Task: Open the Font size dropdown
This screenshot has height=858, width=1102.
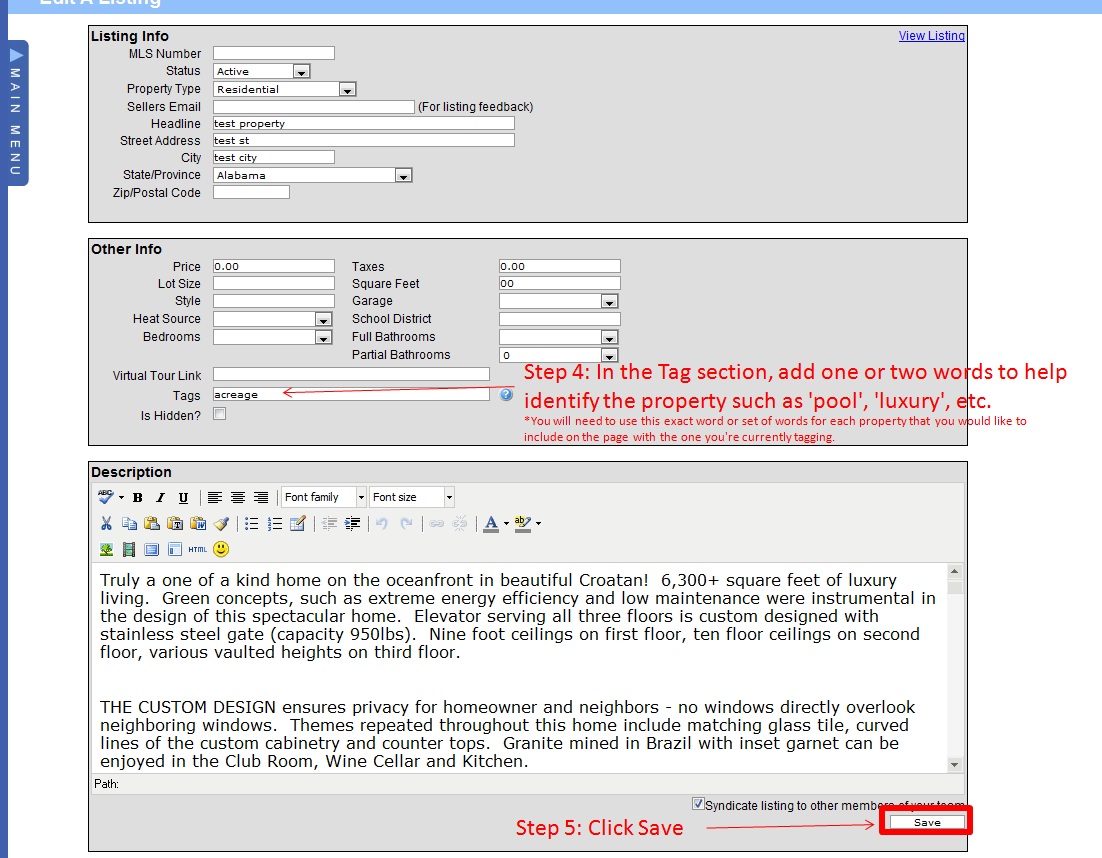Action: tap(412, 498)
